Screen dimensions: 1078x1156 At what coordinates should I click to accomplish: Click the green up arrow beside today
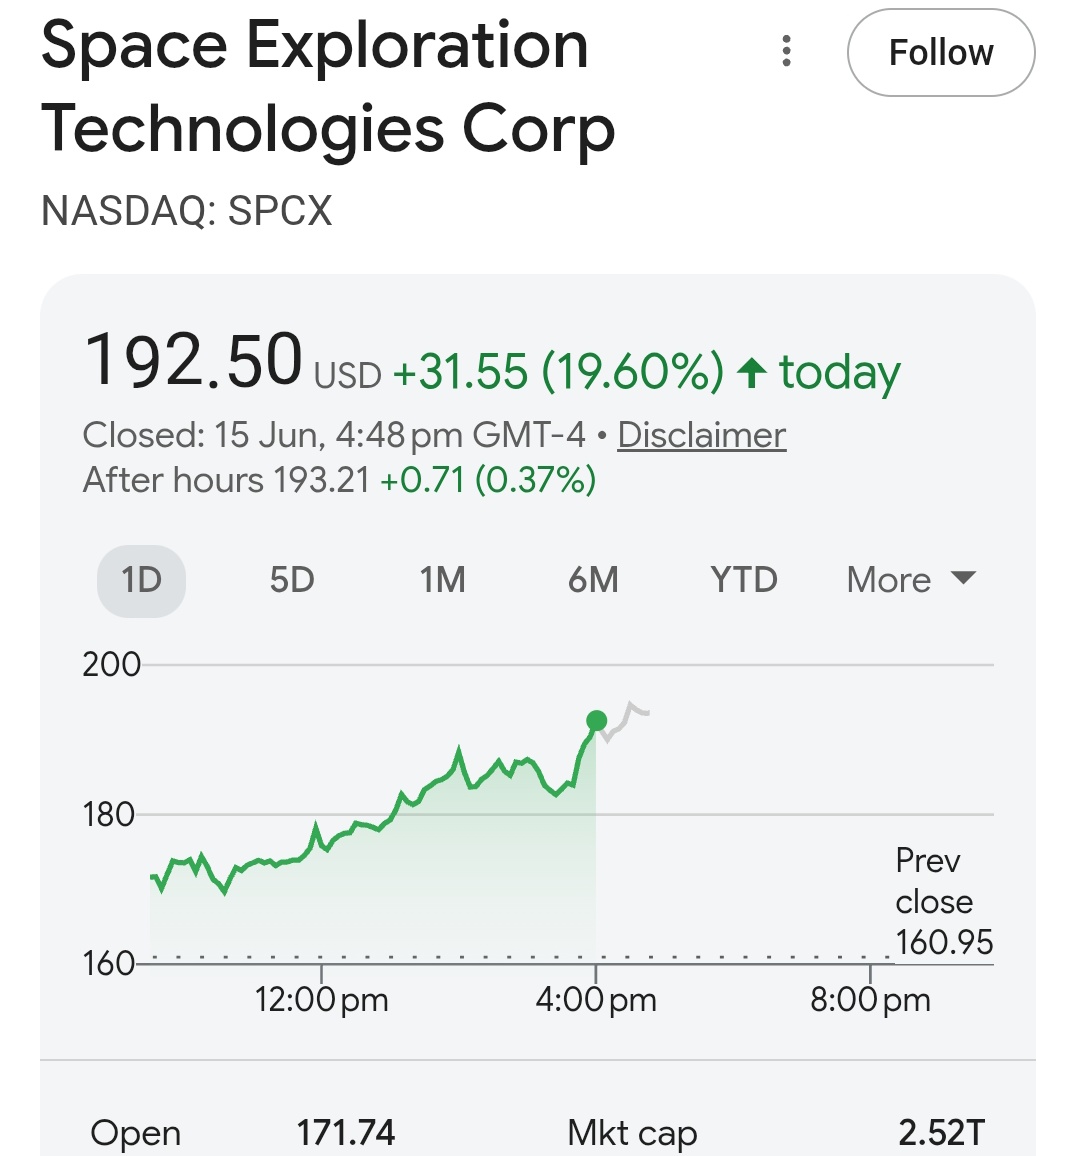(x=751, y=372)
